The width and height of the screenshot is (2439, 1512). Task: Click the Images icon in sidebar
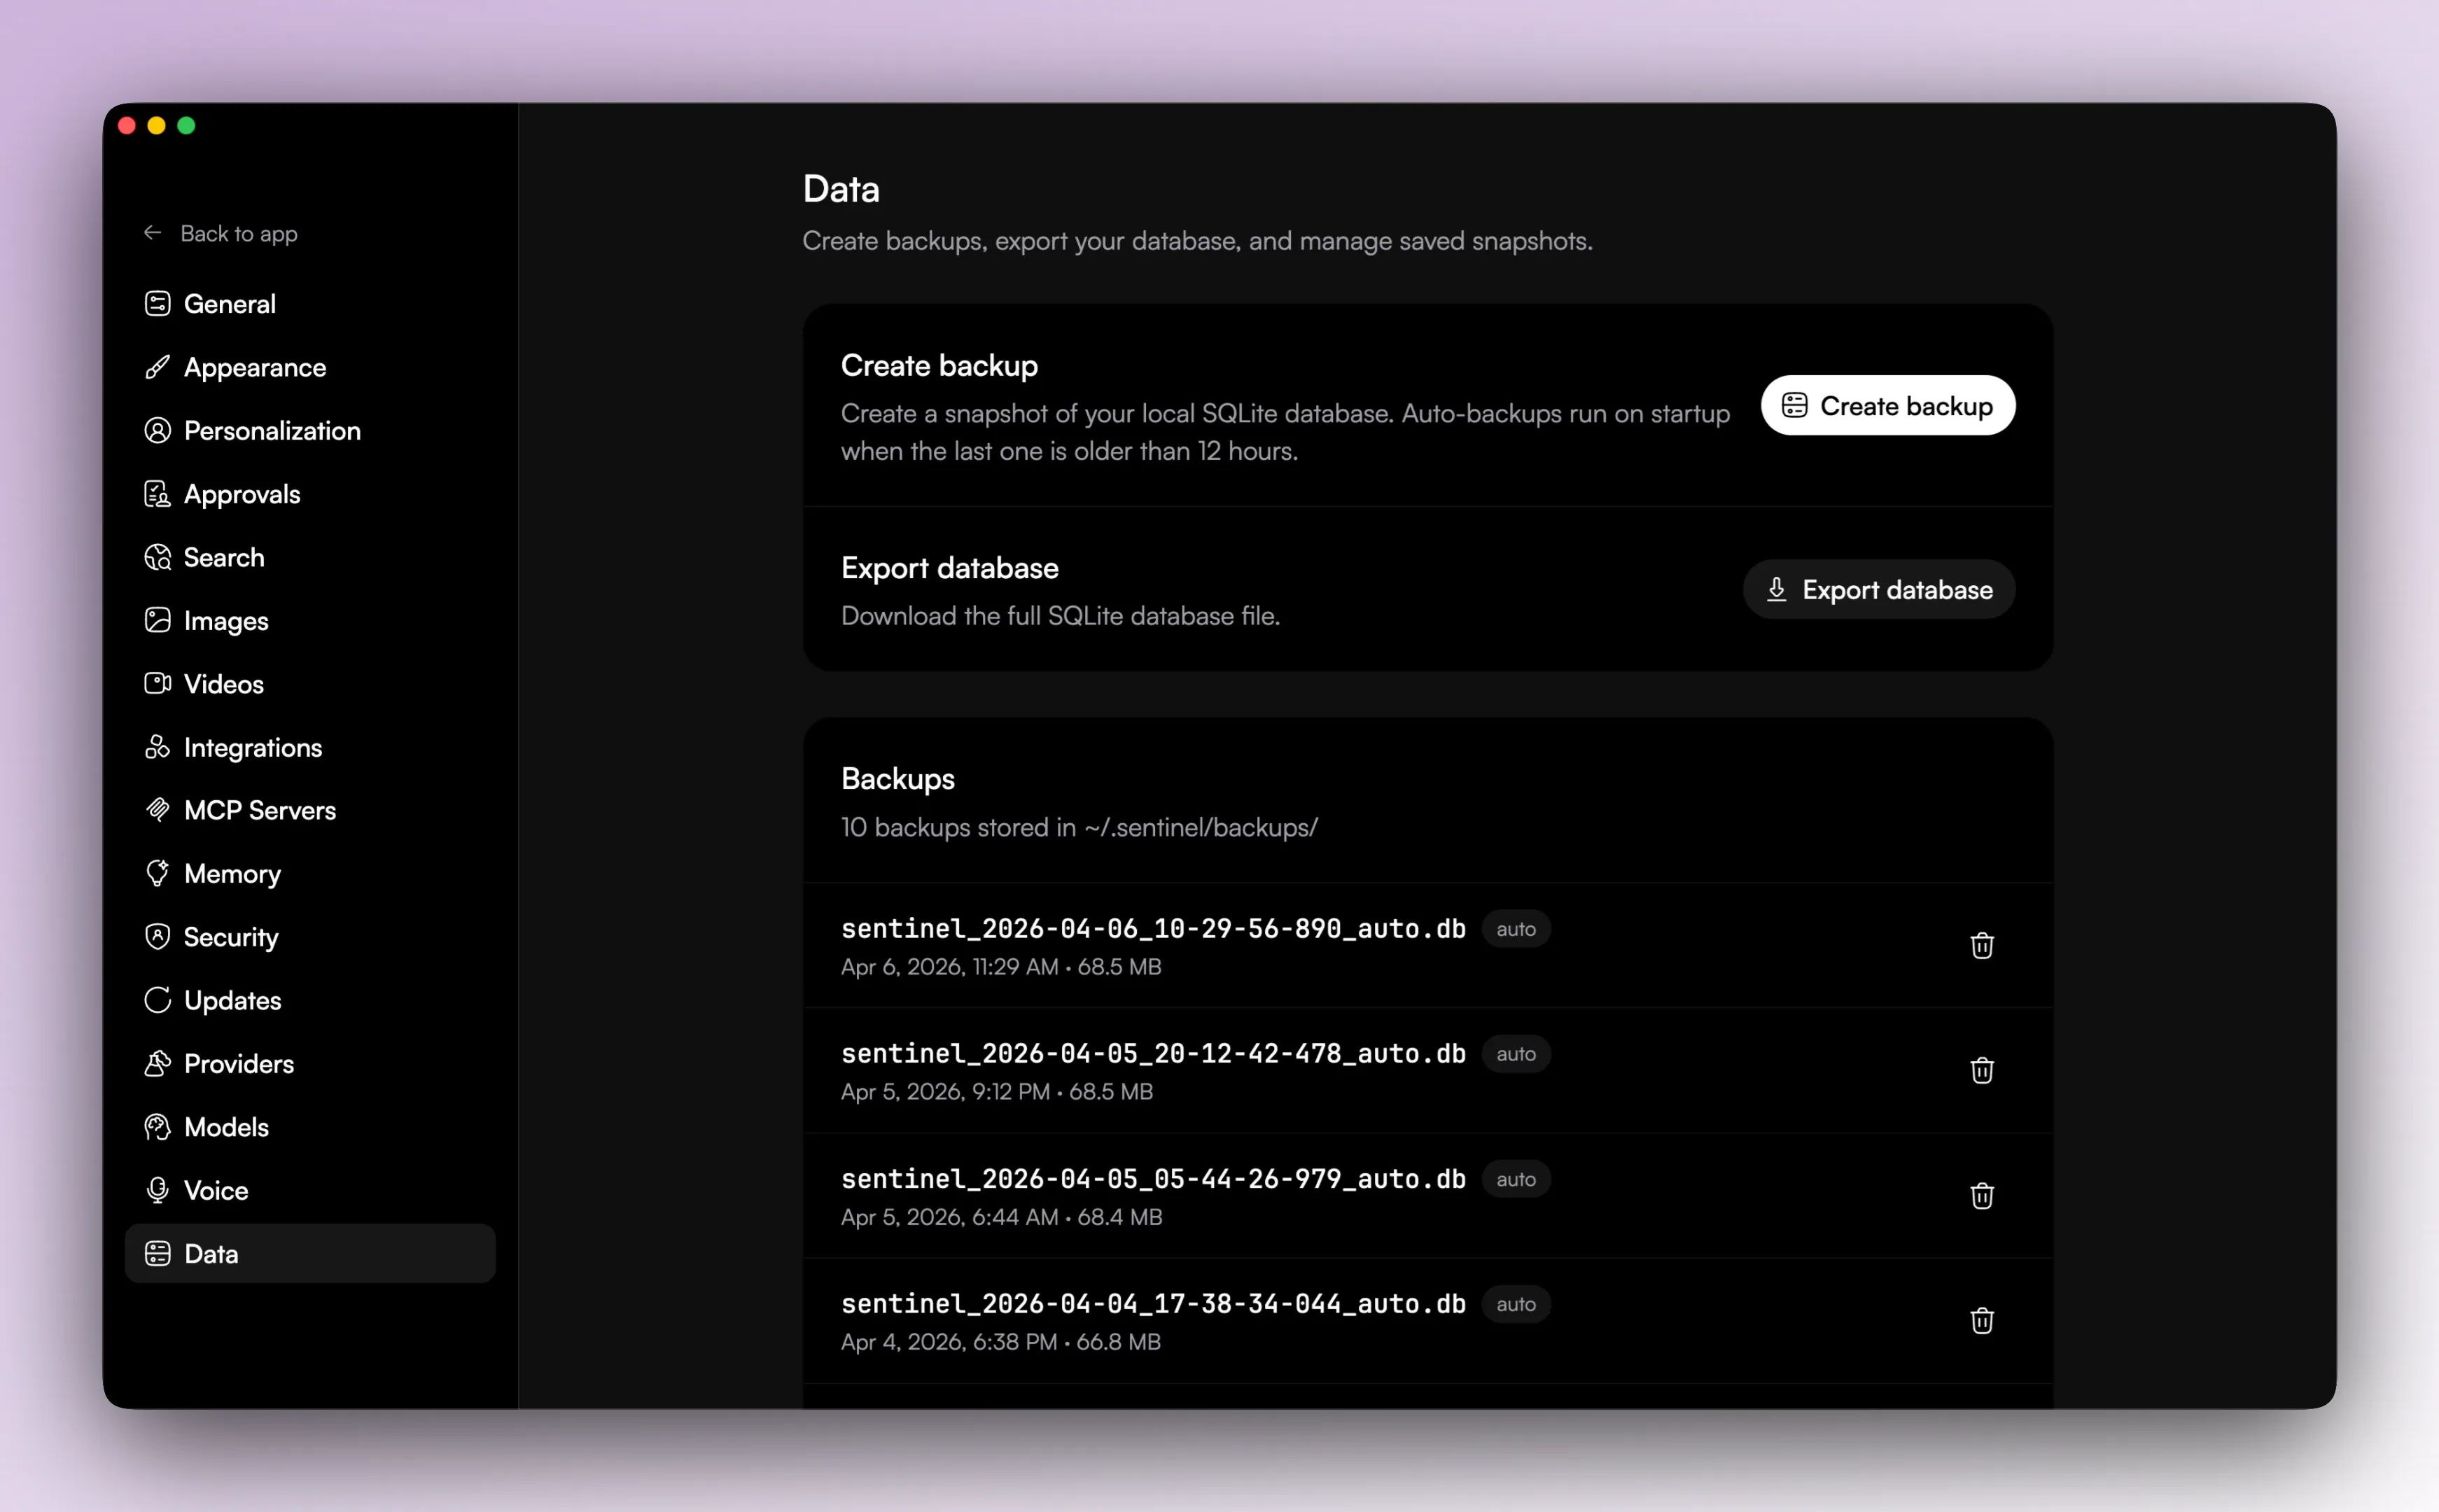(x=157, y=620)
